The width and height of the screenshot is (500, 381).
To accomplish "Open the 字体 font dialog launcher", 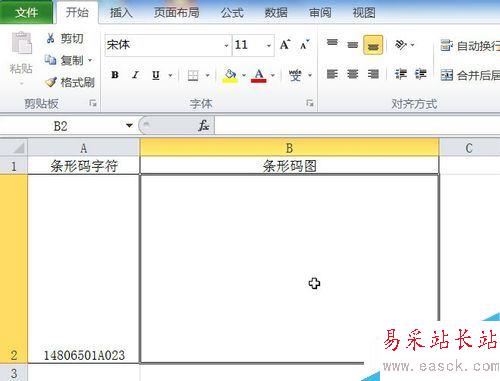I will pos(310,103).
